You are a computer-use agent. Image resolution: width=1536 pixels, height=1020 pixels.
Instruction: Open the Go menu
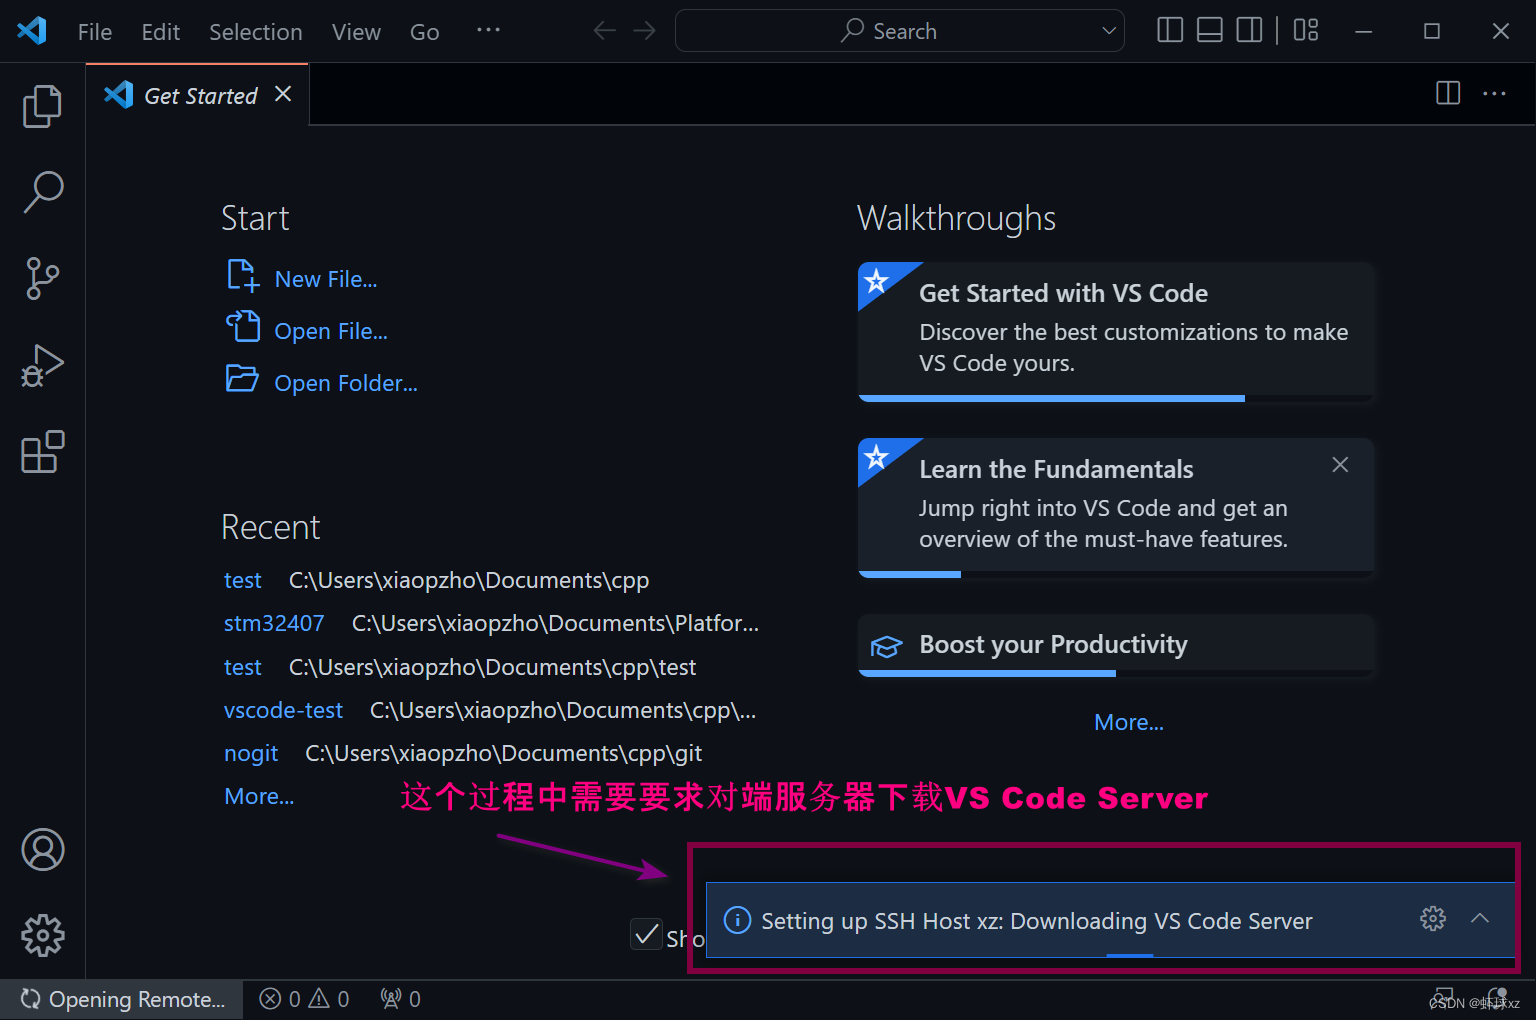[425, 32]
